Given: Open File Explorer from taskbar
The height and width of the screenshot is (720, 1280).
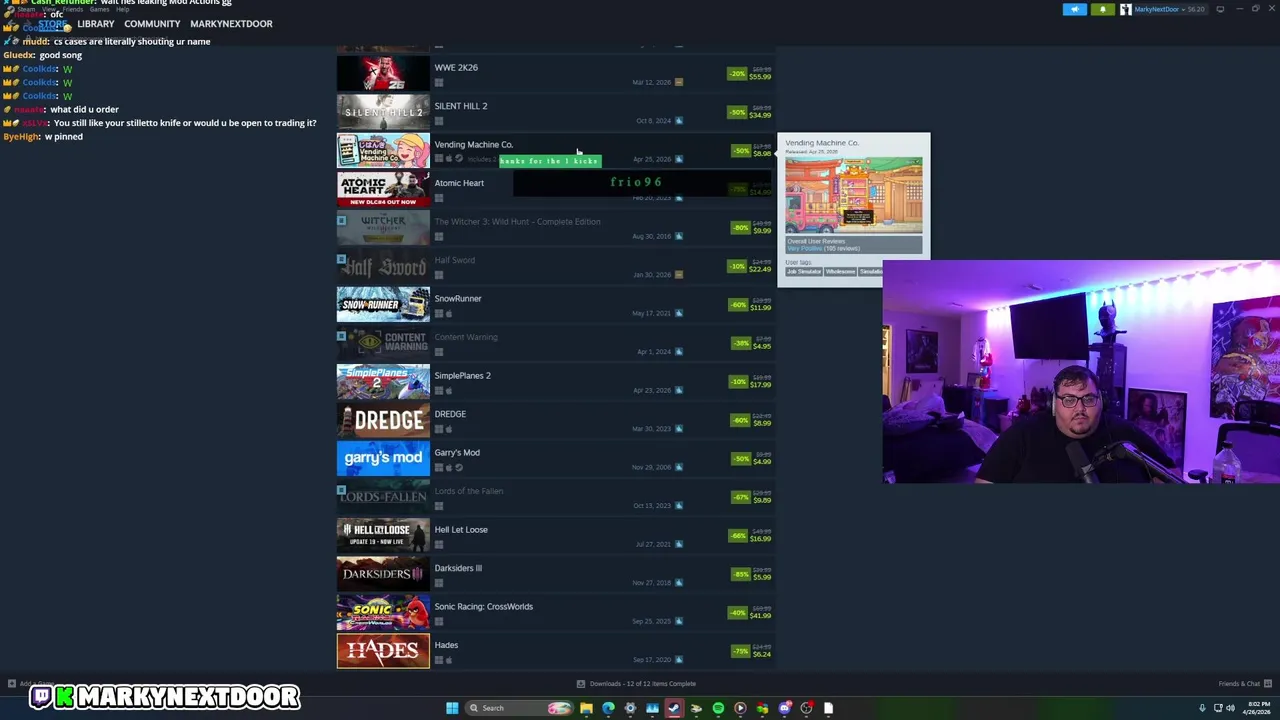Looking at the screenshot, I should [586, 708].
